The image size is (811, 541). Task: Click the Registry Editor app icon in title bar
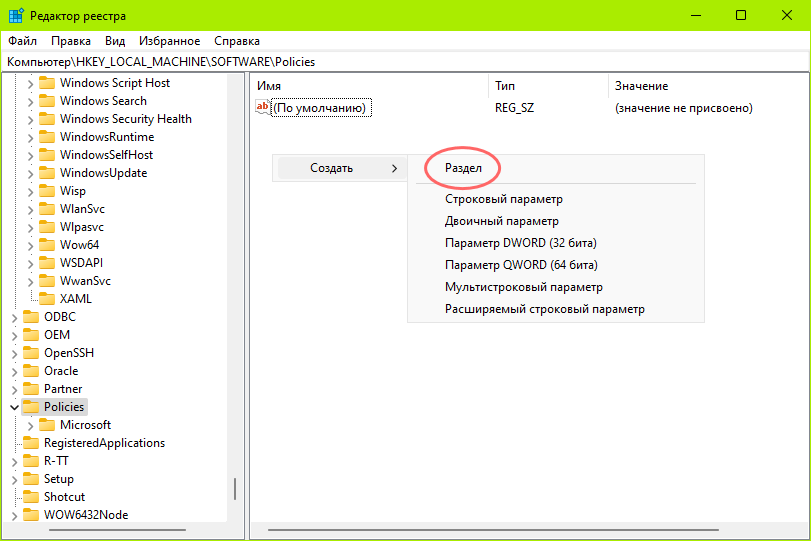tap(16, 15)
